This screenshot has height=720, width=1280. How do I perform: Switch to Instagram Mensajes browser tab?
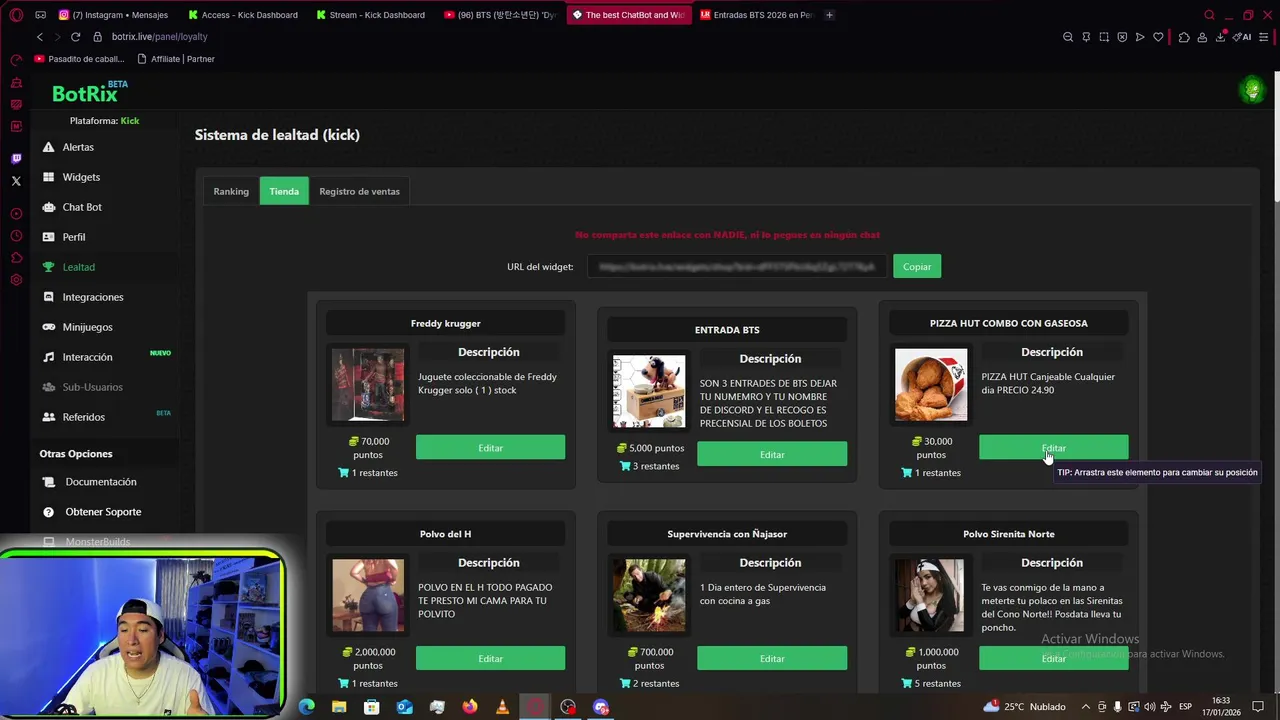[115, 15]
